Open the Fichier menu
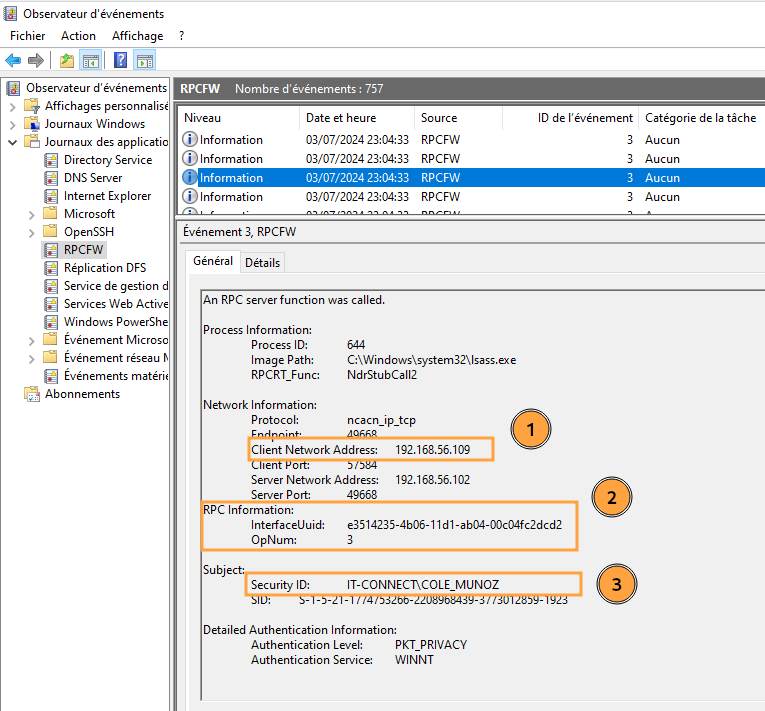This screenshot has width=765, height=711. (x=28, y=36)
